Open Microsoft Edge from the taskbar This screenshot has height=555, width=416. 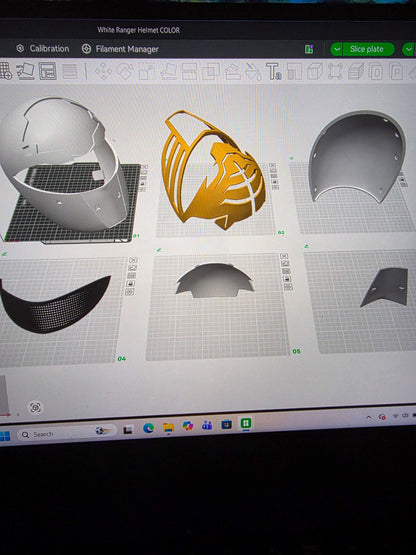pos(148,428)
